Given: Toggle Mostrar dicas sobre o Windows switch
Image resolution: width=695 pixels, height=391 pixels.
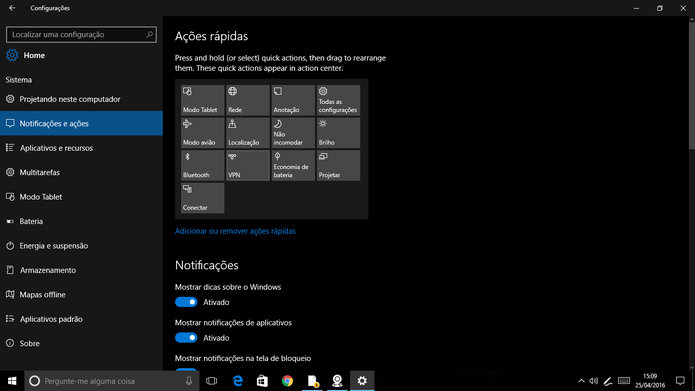Looking at the screenshot, I should pyautogui.click(x=186, y=302).
